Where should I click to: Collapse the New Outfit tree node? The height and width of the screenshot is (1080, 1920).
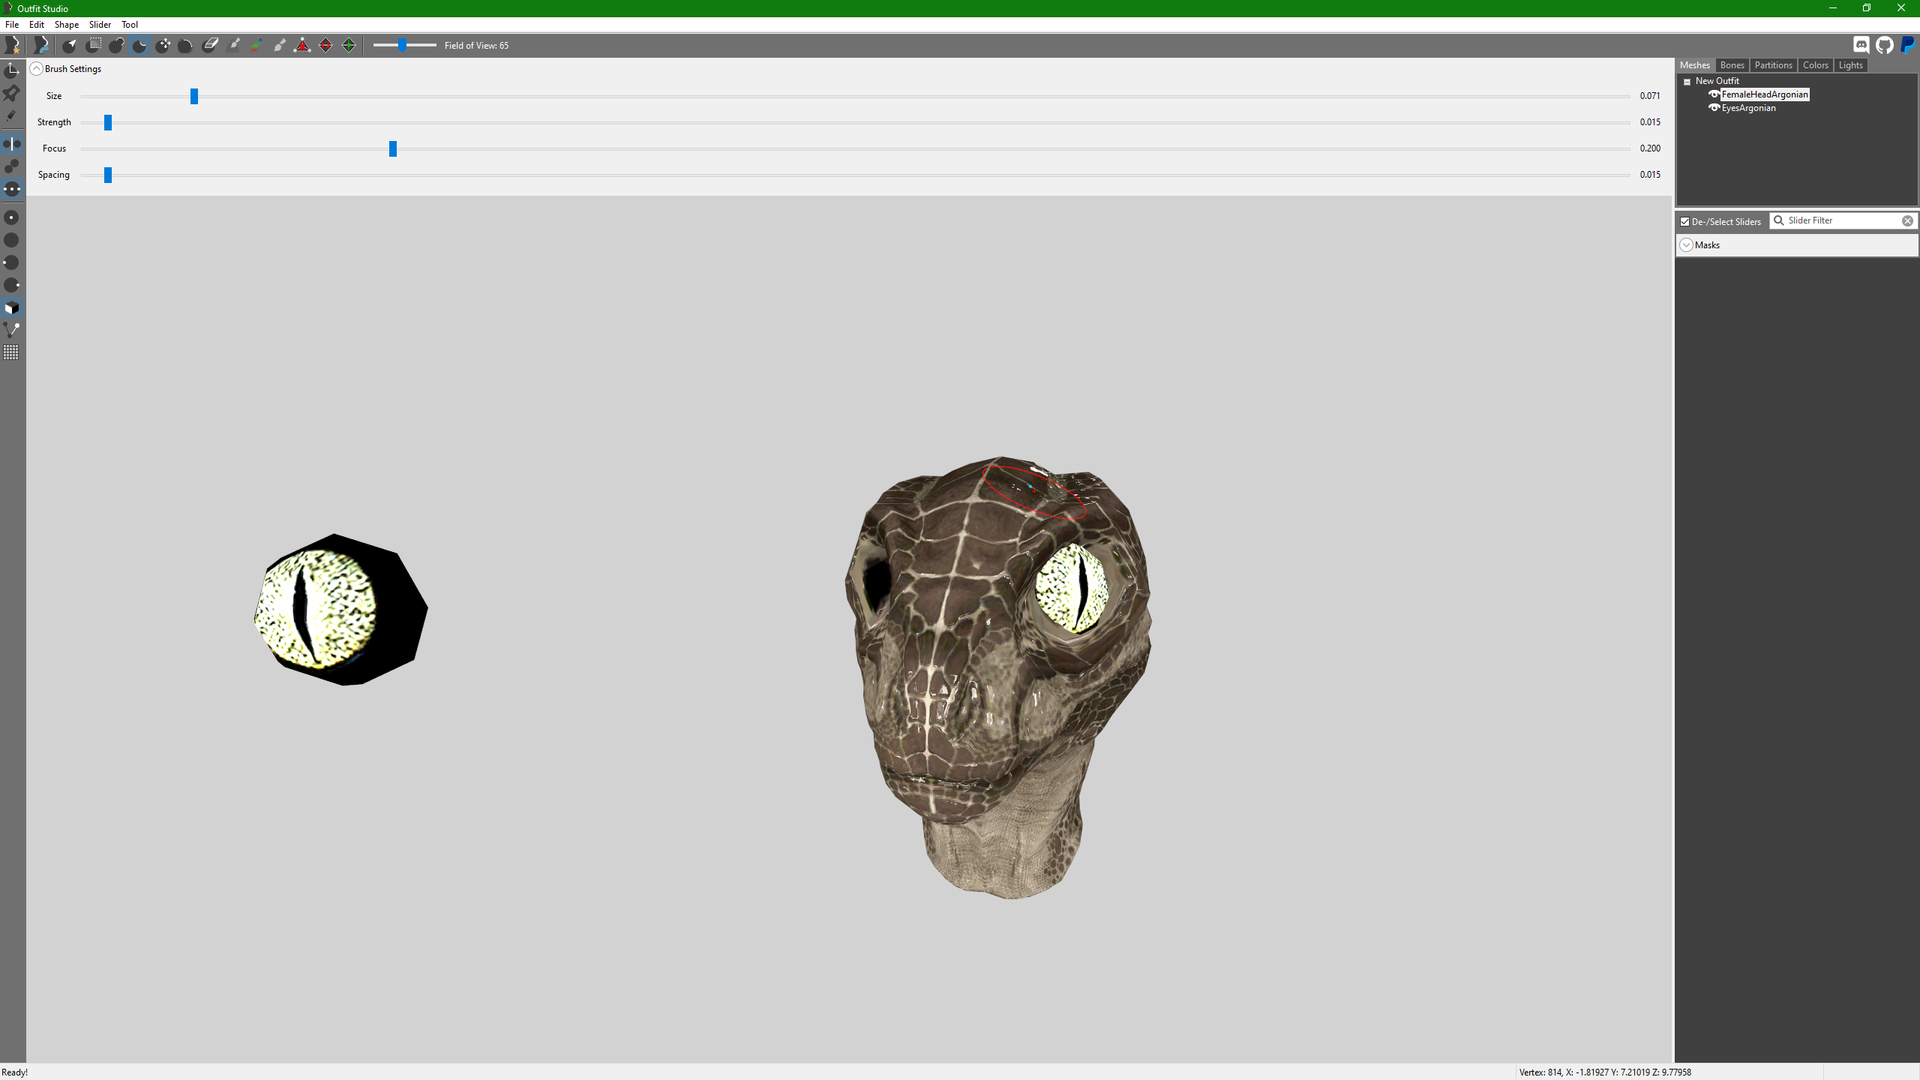[x=1687, y=82]
